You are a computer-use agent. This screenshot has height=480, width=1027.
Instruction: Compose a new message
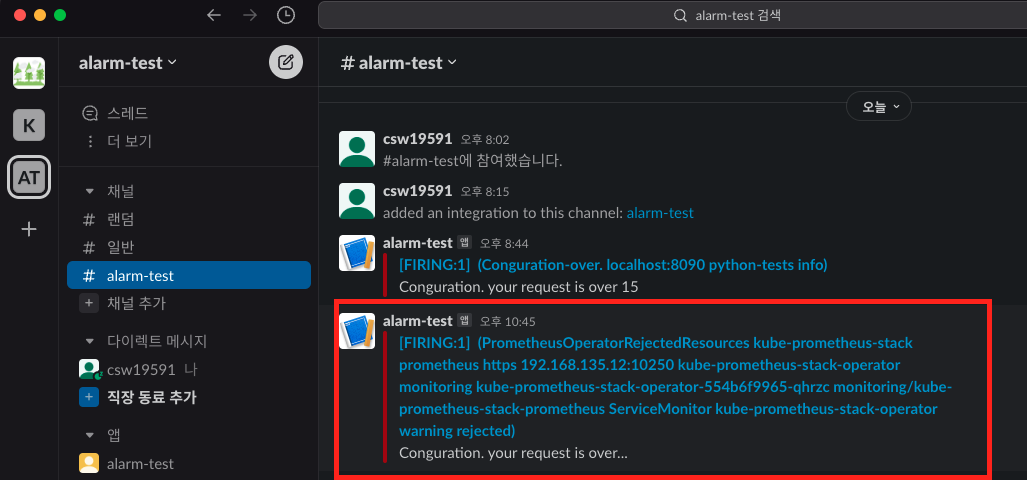click(286, 62)
